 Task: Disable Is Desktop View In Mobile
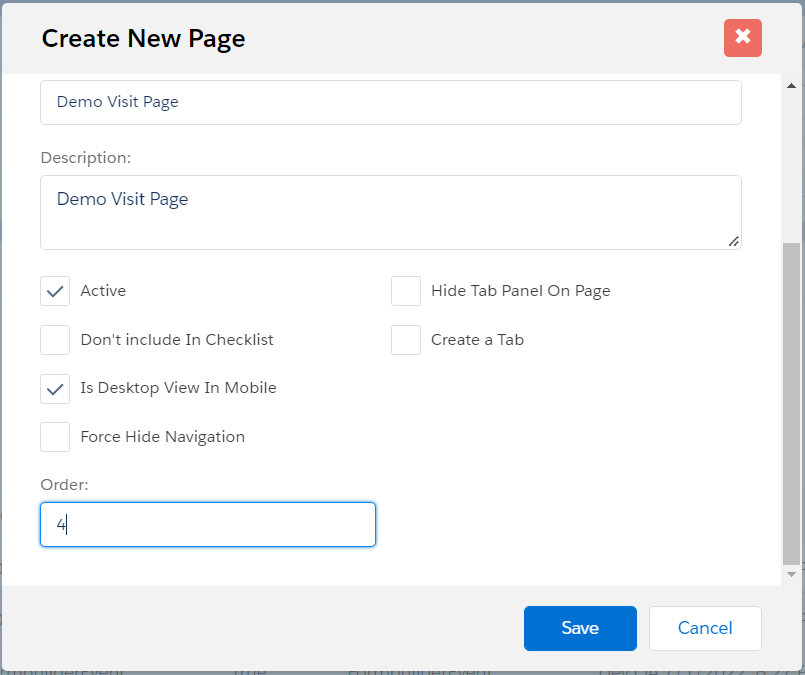coord(55,388)
